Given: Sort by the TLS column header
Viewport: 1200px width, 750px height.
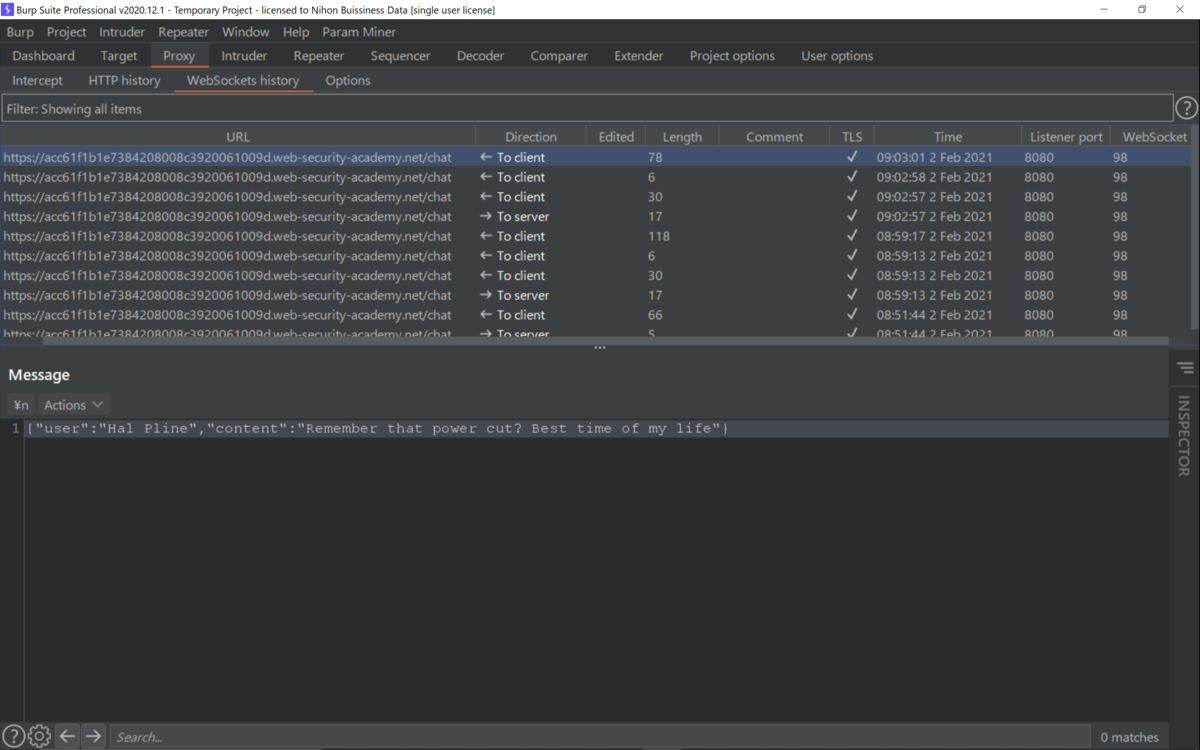Looking at the screenshot, I should [x=851, y=137].
